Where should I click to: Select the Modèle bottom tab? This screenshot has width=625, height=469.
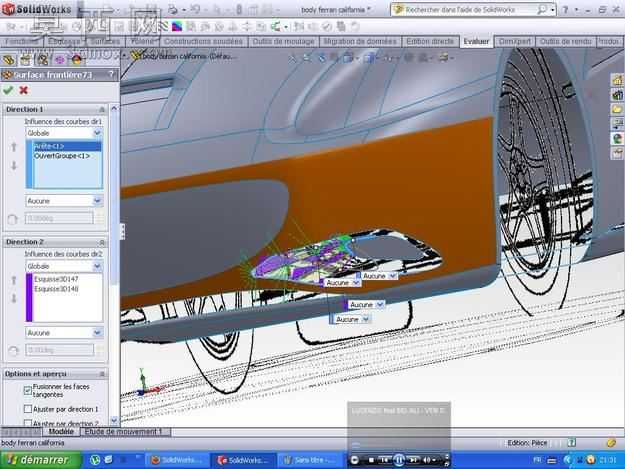pyautogui.click(x=61, y=432)
